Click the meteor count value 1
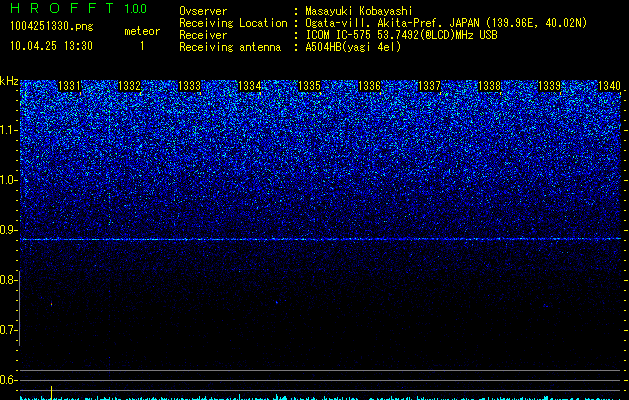Image resolution: width=629 pixels, height=400 pixels. pyautogui.click(x=142, y=46)
